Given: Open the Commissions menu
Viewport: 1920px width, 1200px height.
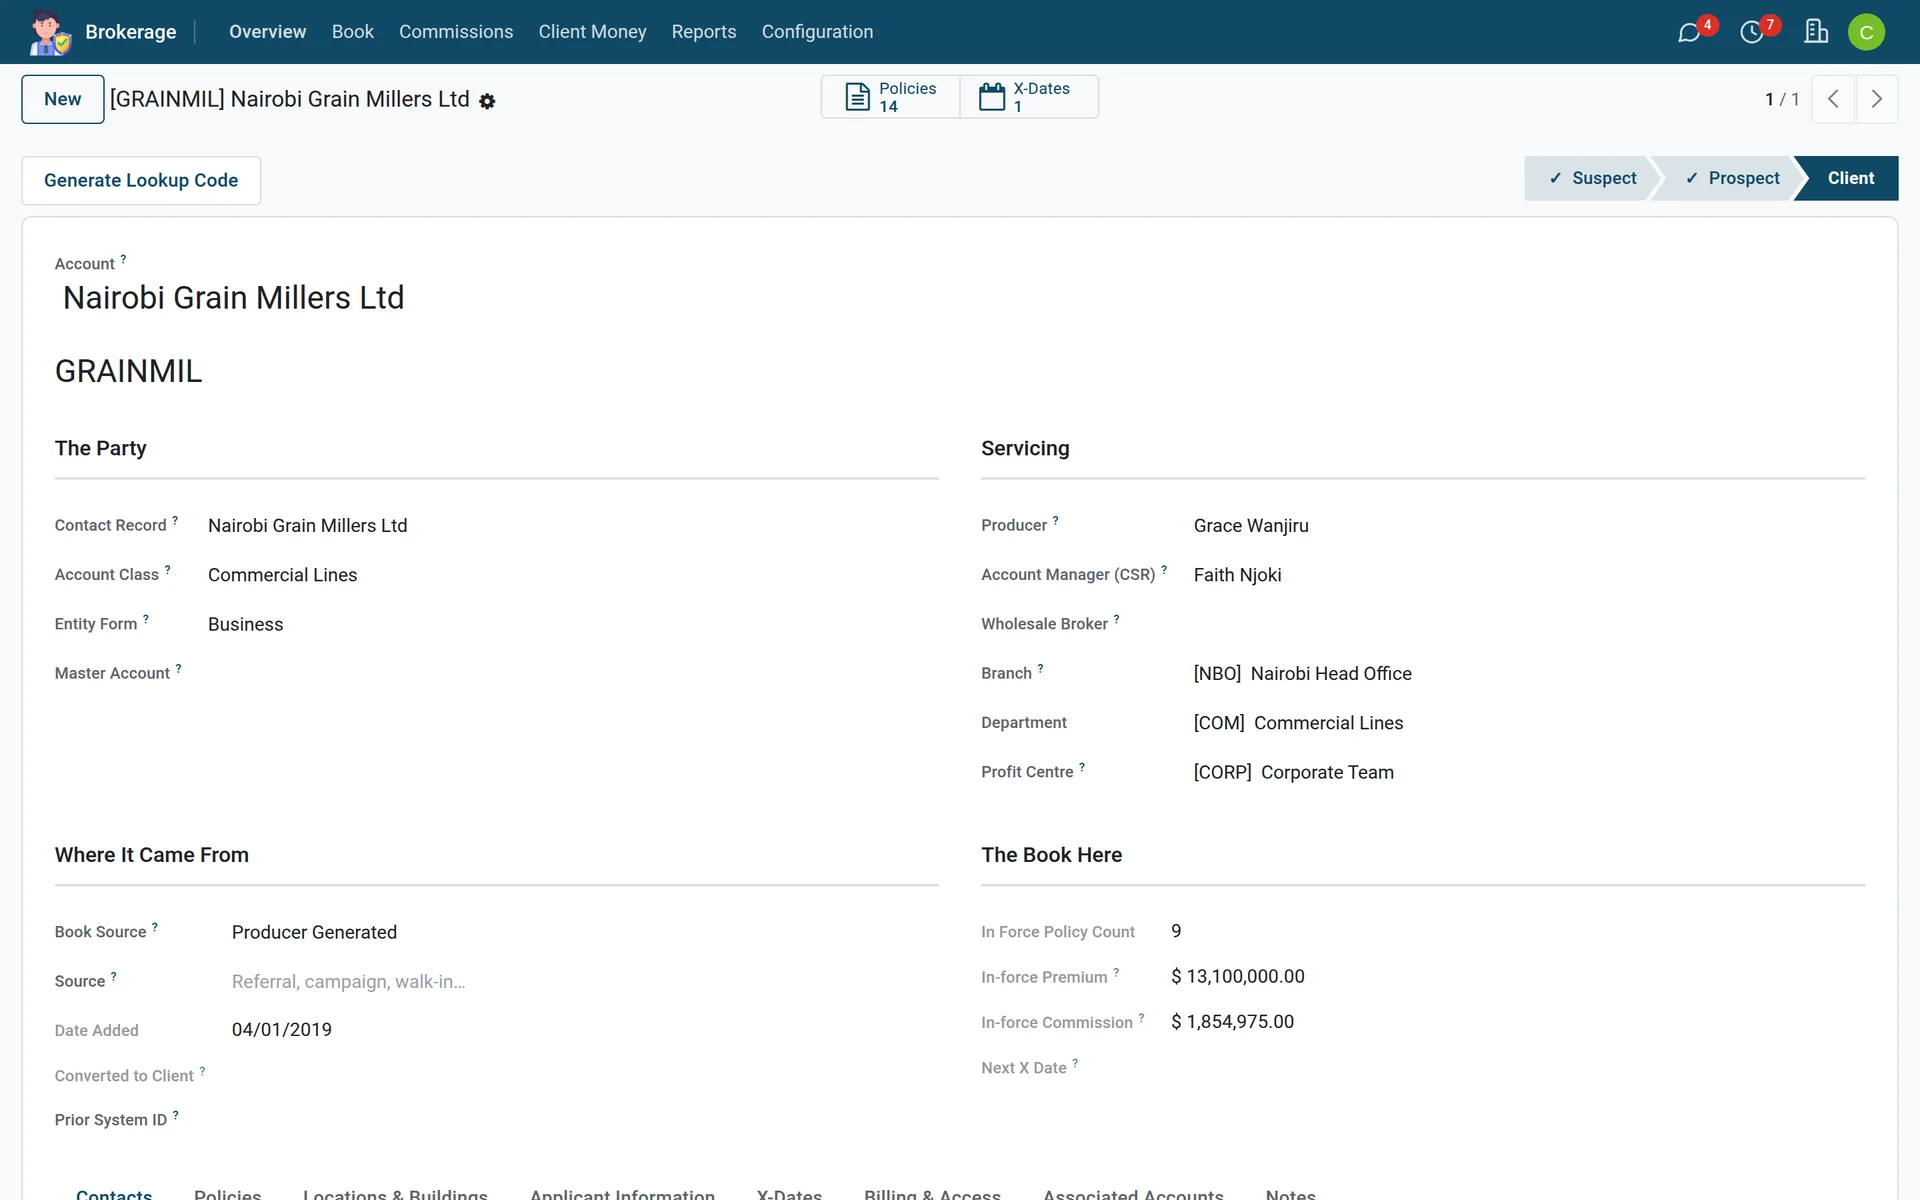Looking at the screenshot, I should pyautogui.click(x=456, y=32).
